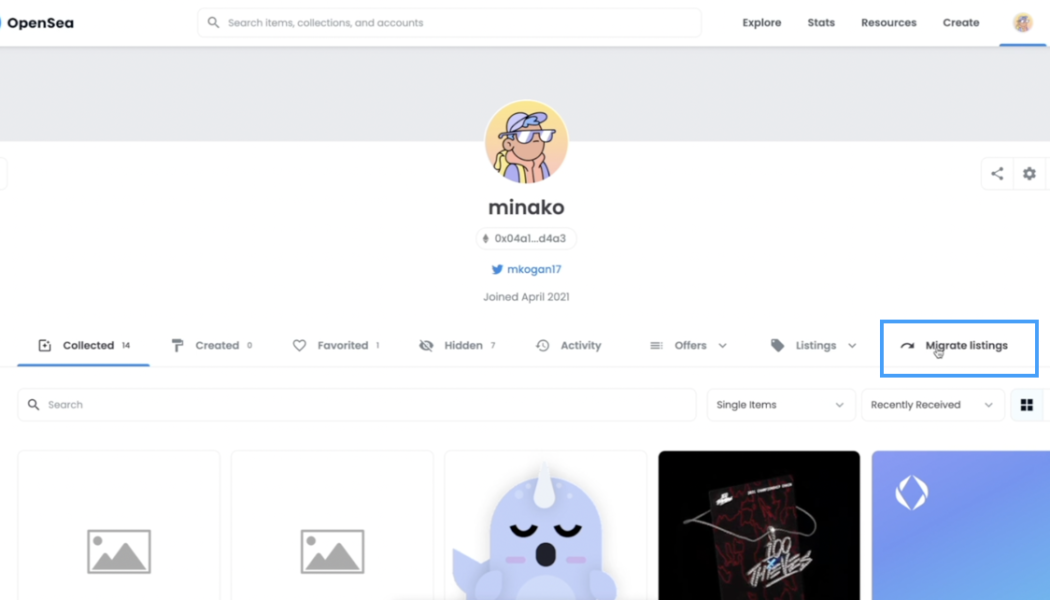1050x600 pixels.
Task: Open the Single Items dropdown
Action: coord(781,404)
